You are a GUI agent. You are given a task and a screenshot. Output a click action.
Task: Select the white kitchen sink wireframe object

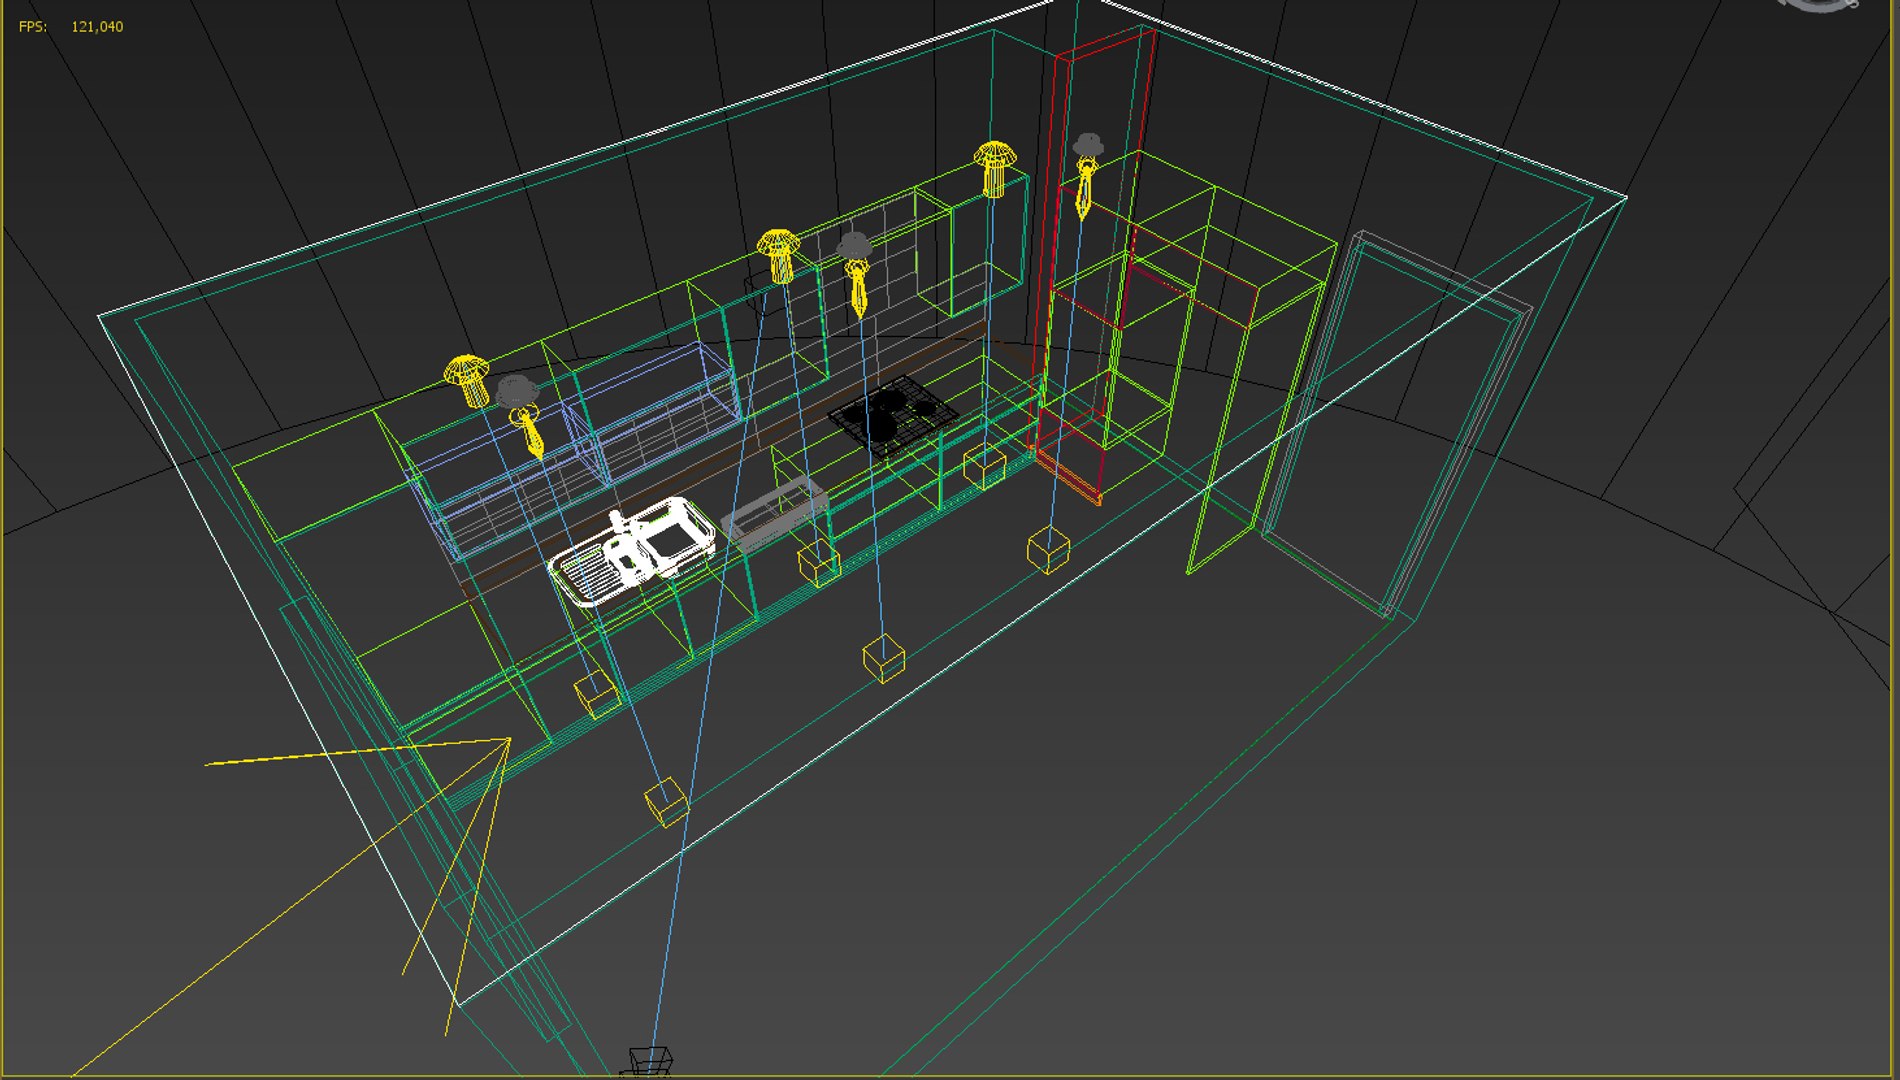(633, 552)
